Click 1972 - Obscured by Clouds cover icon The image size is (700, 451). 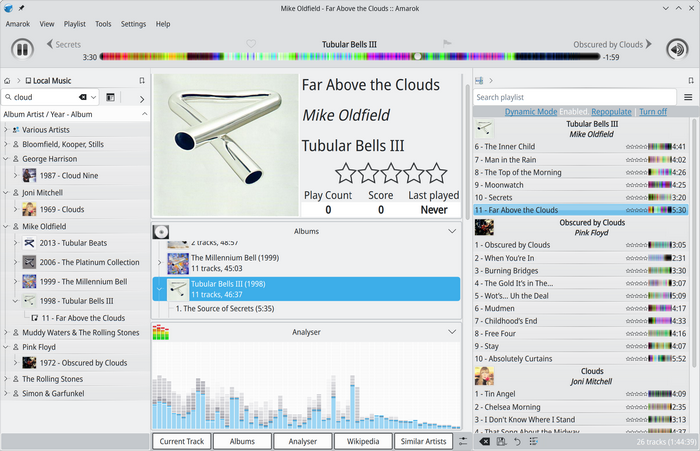tap(29, 363)
